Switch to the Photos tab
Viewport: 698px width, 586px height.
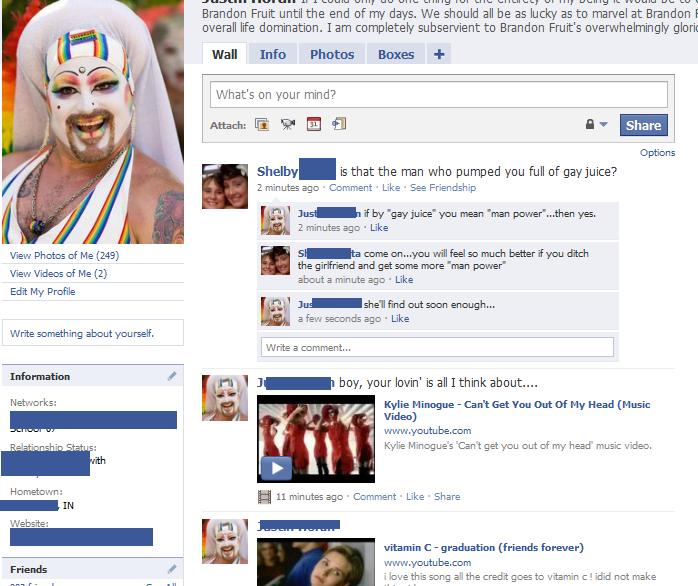point(332,54)
